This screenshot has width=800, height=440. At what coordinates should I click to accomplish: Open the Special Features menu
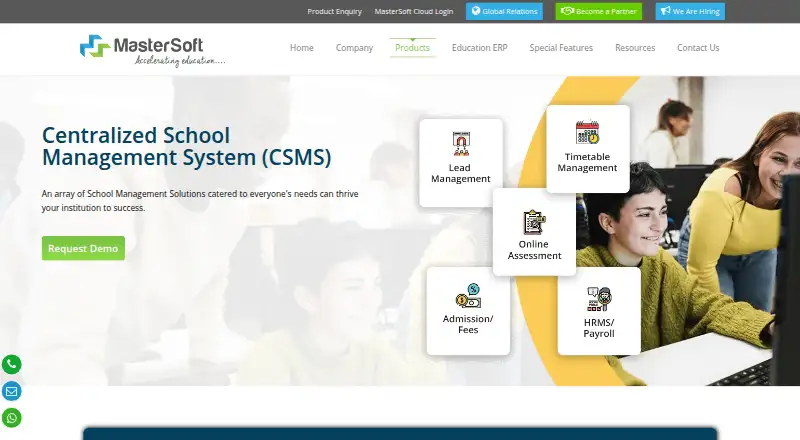561,47
